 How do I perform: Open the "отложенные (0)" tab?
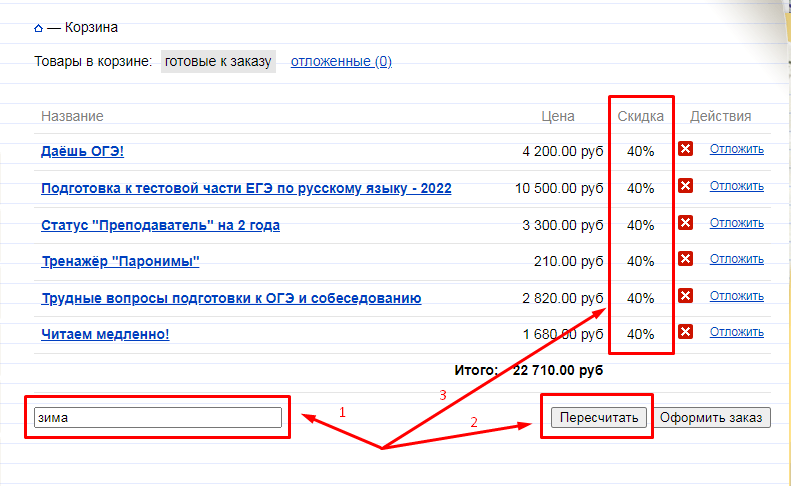[x=341, y=62]
